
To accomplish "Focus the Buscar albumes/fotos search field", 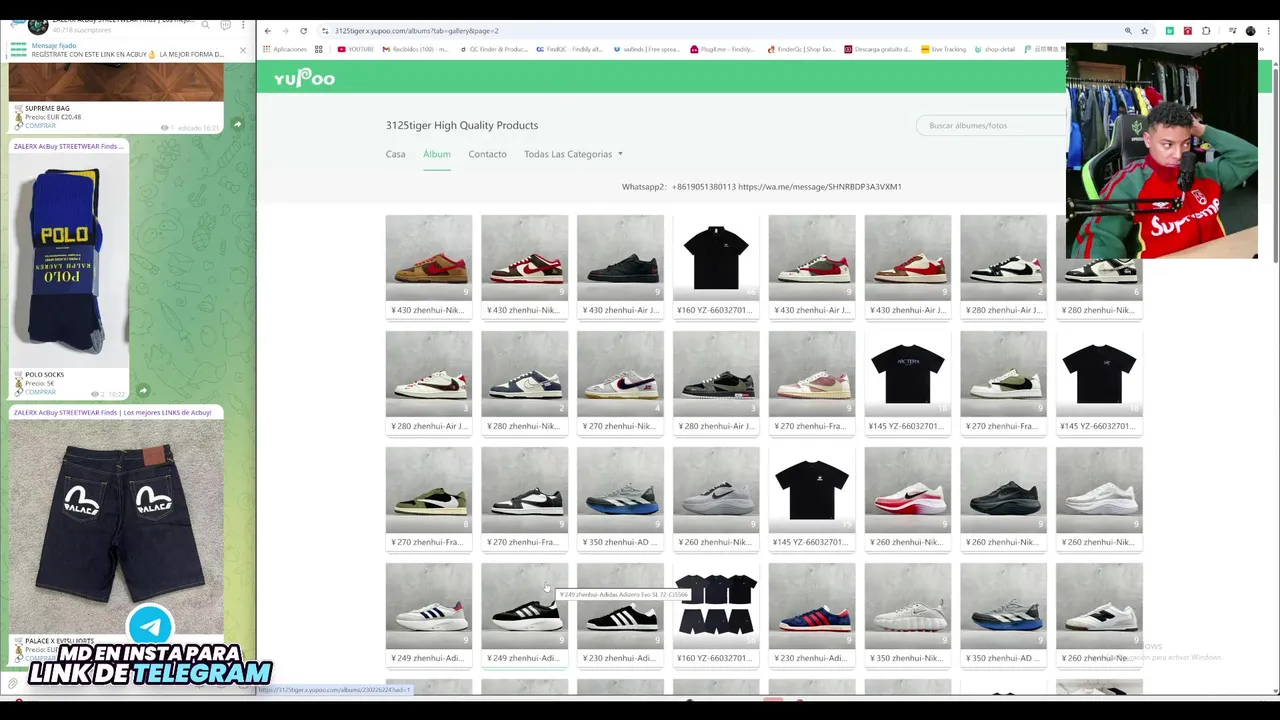I will click(x=992, y=125).
